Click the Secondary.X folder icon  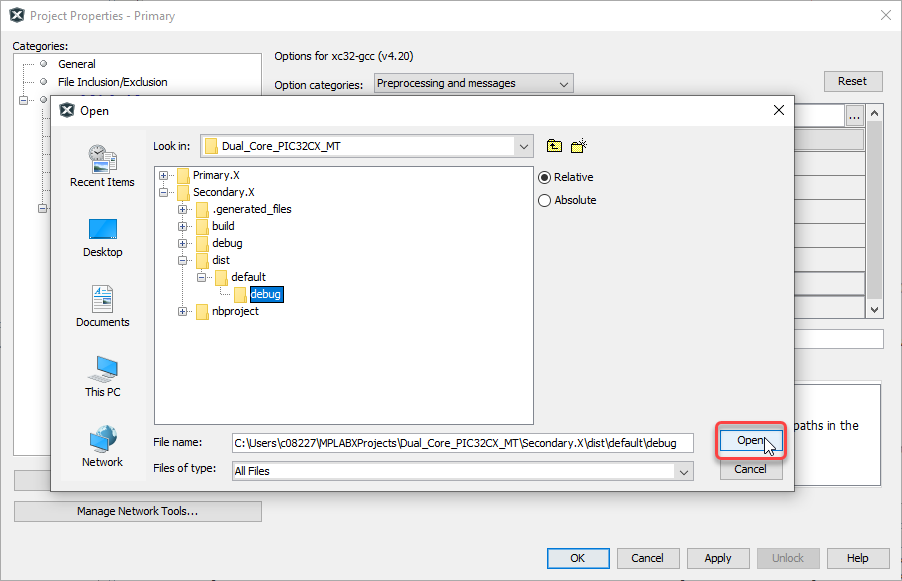[x=184, y=192]
